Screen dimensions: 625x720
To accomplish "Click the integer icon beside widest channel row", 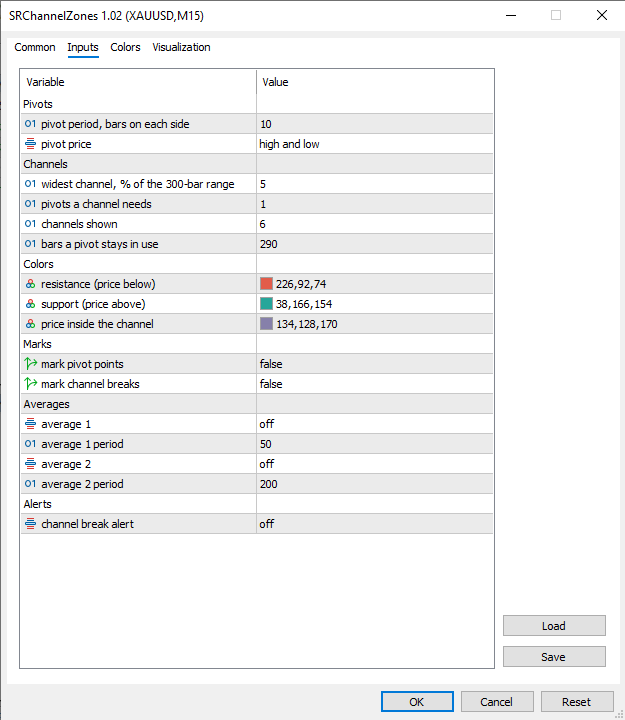I will (x=30, y=184).
